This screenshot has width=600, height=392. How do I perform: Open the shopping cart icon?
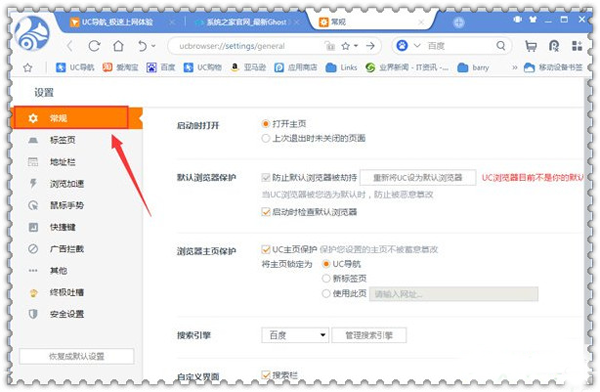pos(531,46)
